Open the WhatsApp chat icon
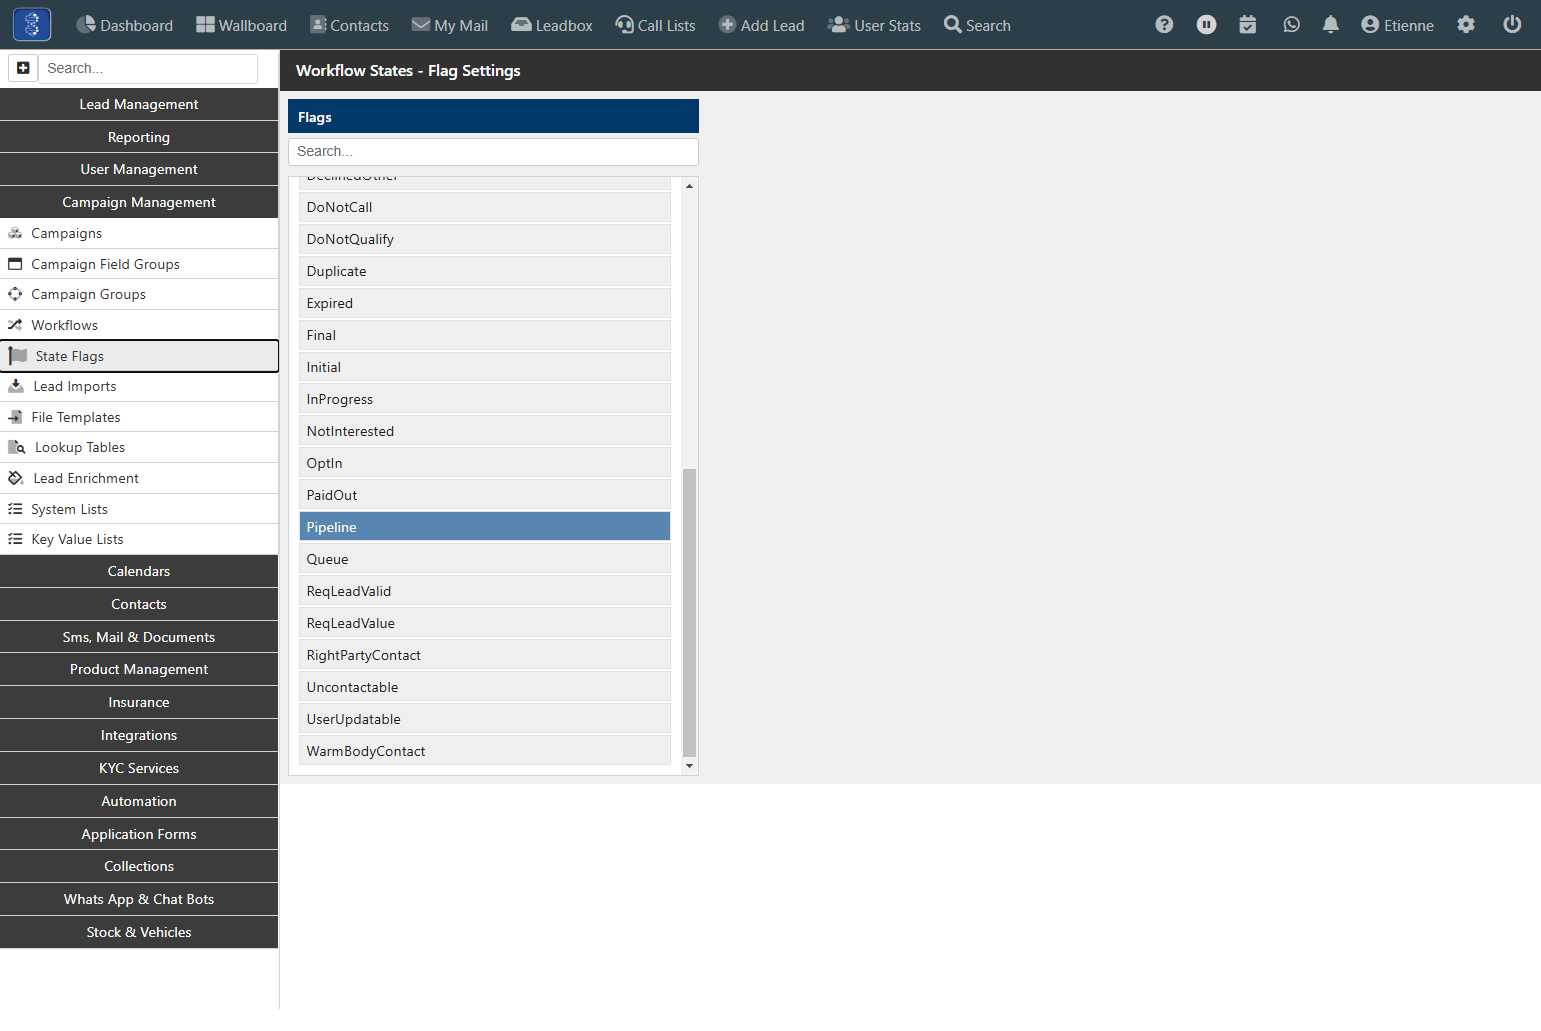The height and width of the screenshot is (1031, 1541). 1291,25
